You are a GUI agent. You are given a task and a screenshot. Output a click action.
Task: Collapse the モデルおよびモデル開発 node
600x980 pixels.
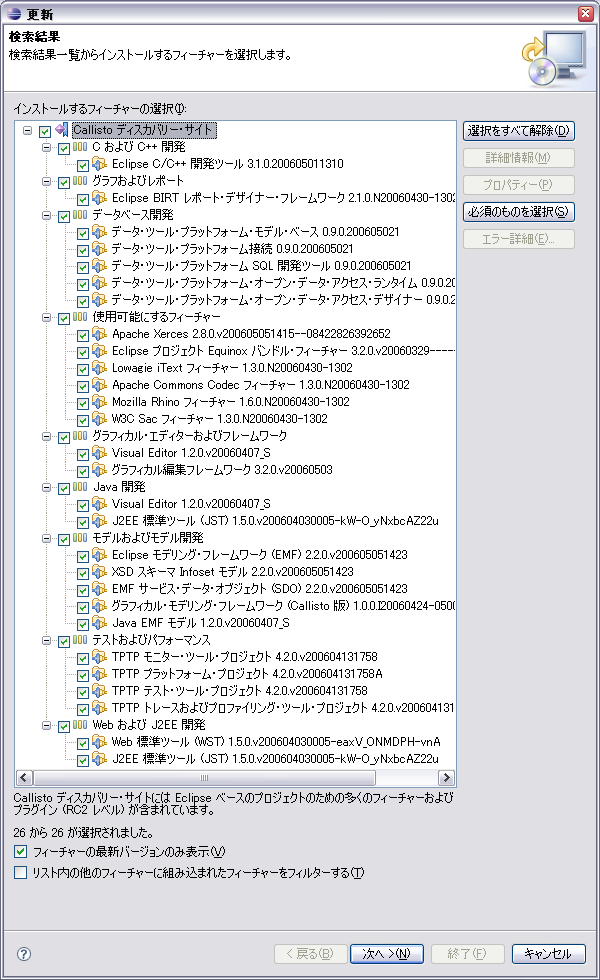pyautogui.click(x=46, y=538)
